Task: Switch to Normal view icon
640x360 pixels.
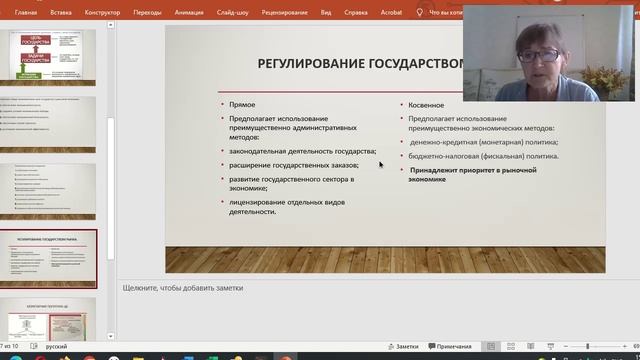Action: (x=491, y=347)
